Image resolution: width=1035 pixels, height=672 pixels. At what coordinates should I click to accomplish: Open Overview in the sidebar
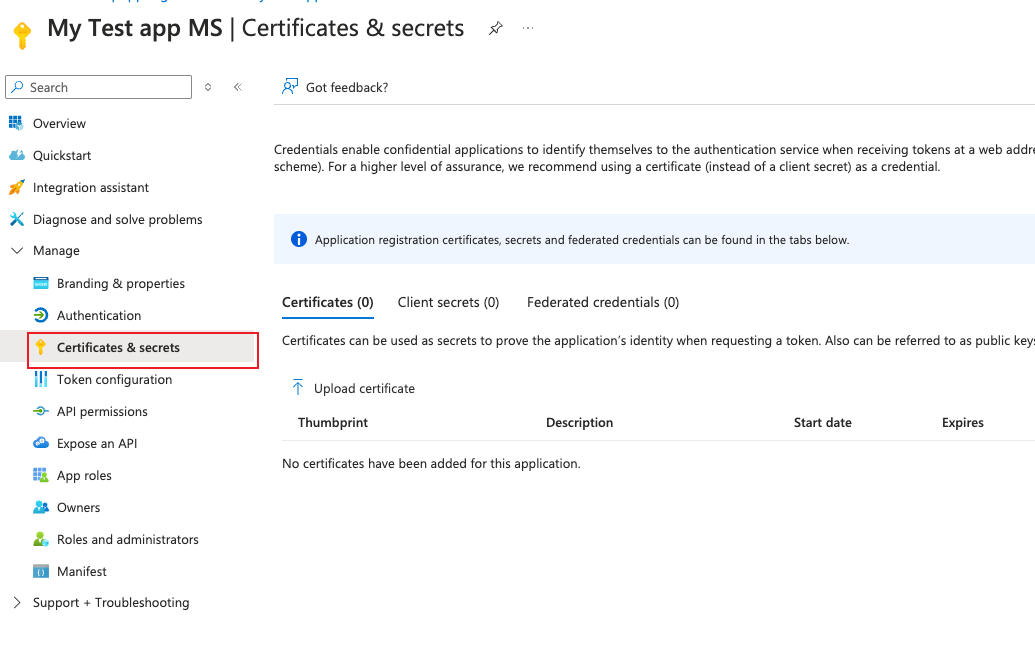[59, 123]
